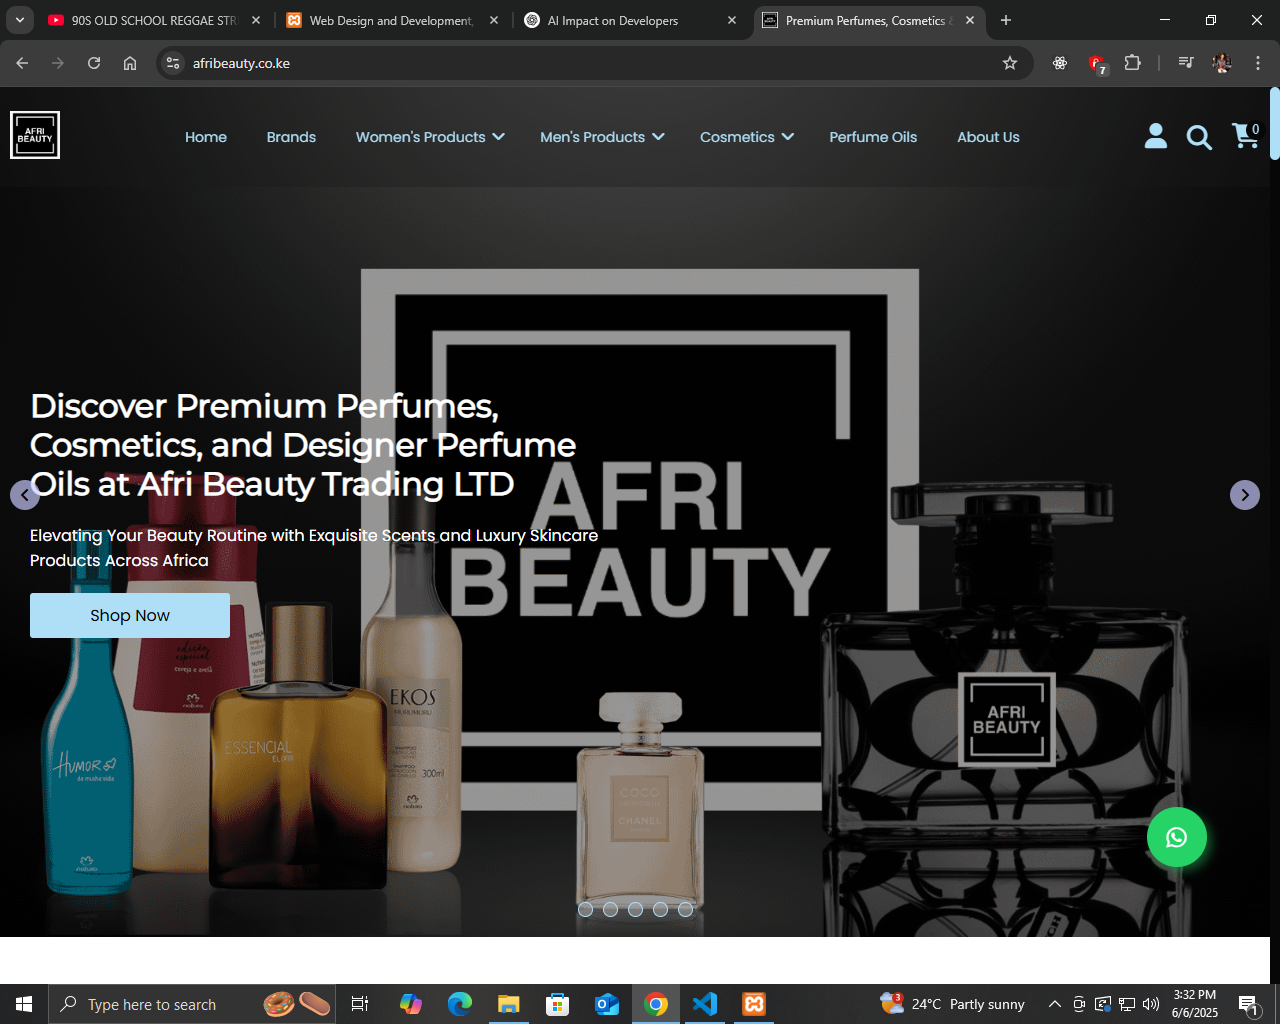
Task: Open the browser extensions puzzle icon
Action: [1132, 63]
